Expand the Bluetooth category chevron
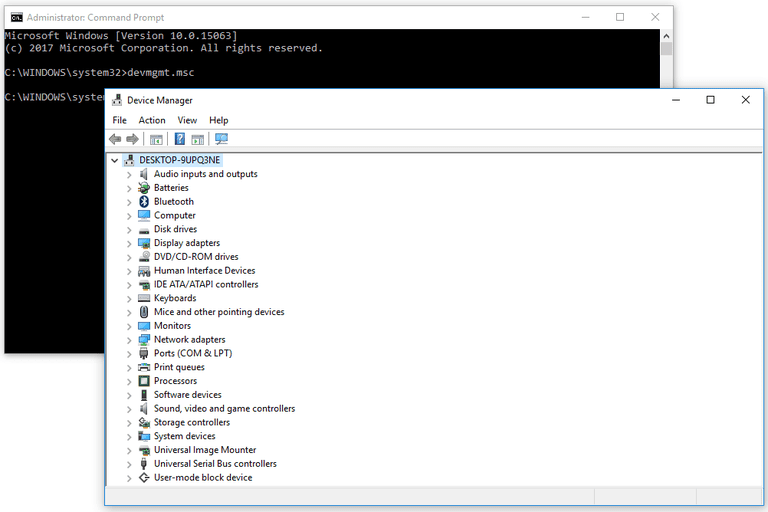This screenshot has width=768, height=512. [129, 202]
